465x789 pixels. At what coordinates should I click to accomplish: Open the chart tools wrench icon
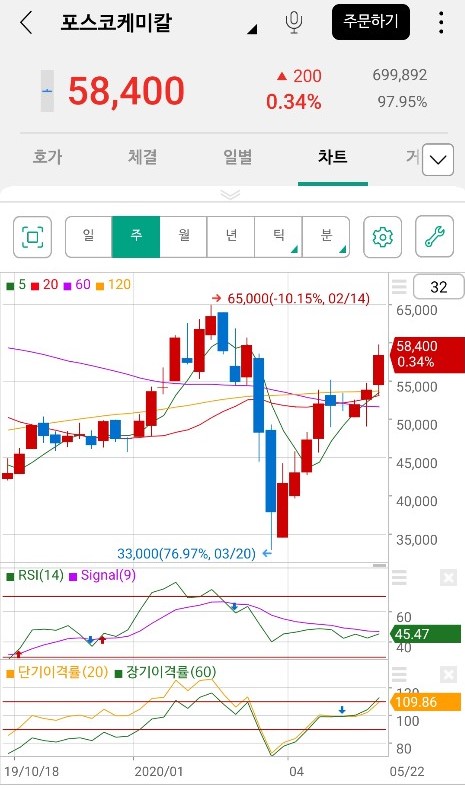coord(434,237)
